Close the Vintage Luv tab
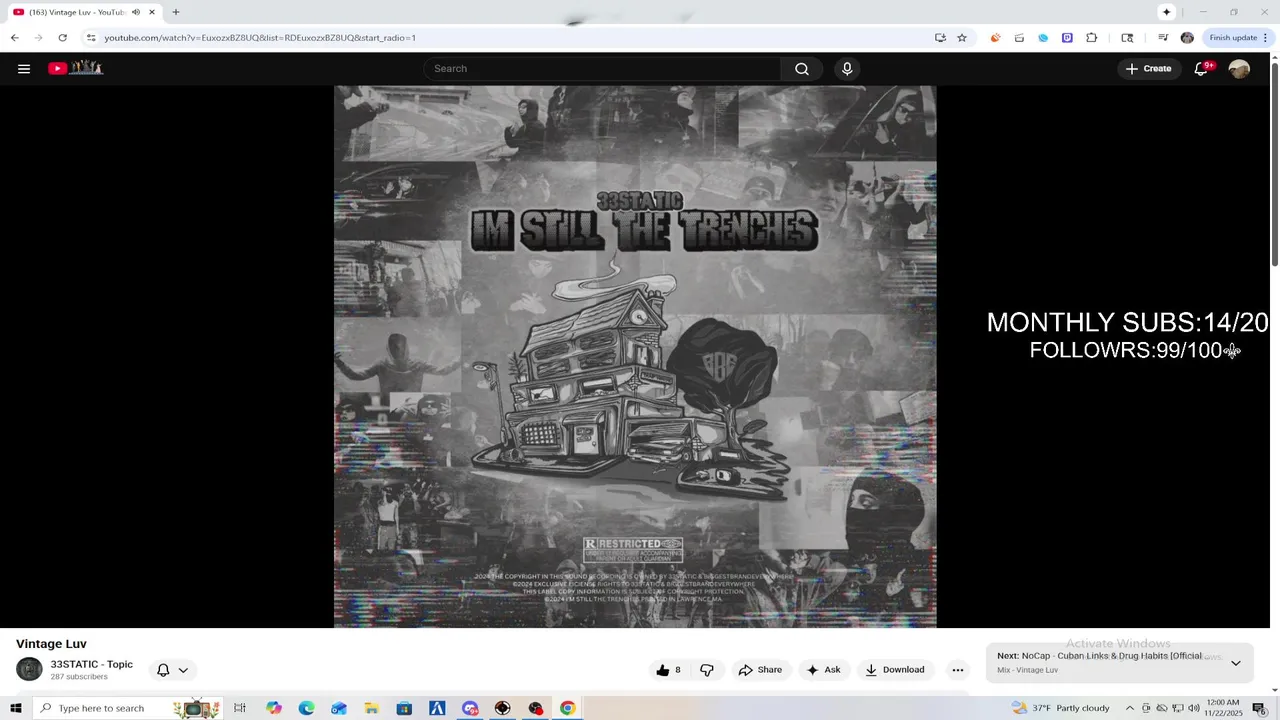Screen dimensions: 1280x720 (152, 12)
